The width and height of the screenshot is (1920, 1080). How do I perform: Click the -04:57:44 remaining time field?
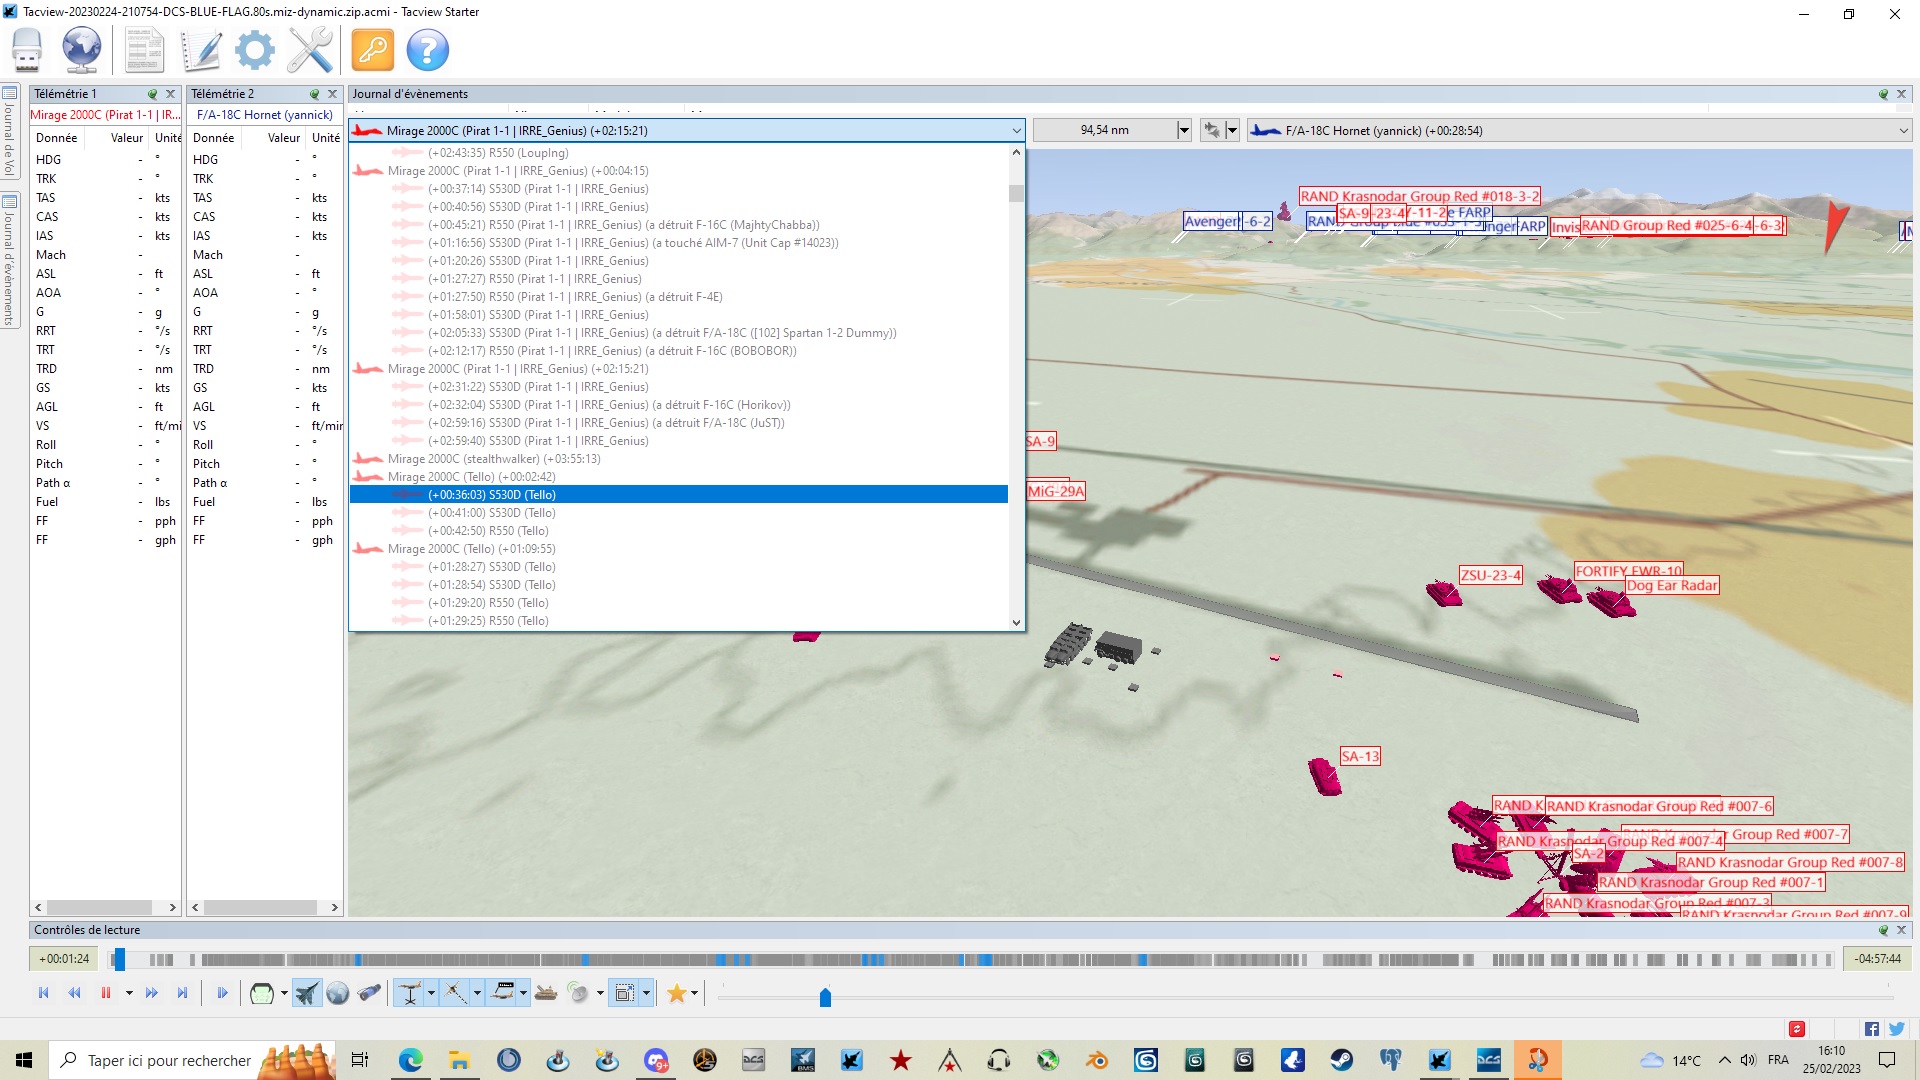point(1877,959)
